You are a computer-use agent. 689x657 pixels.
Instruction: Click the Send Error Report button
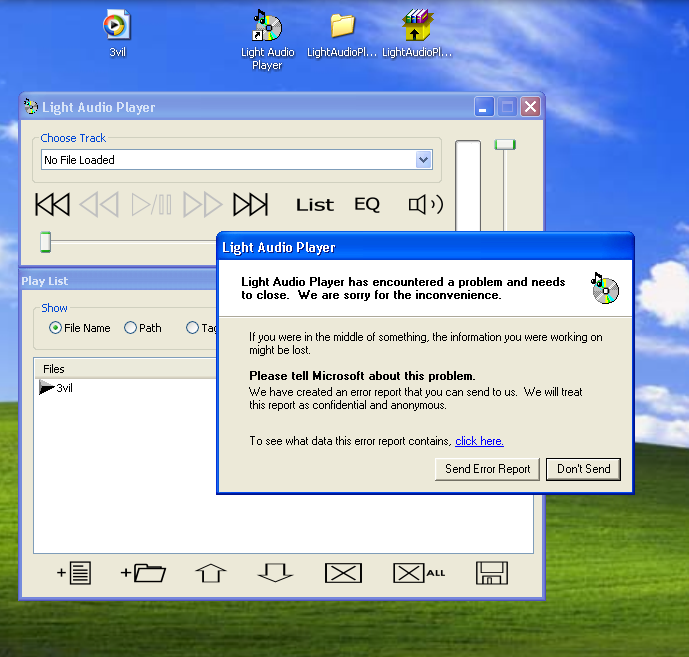tap(488, 469)
